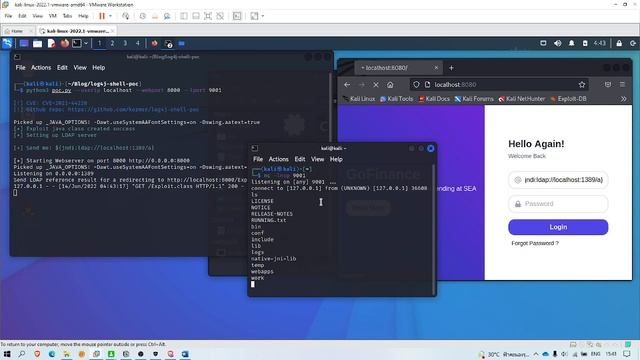Click the Password field
Screen dimensions: 640x360
(558, 204)
